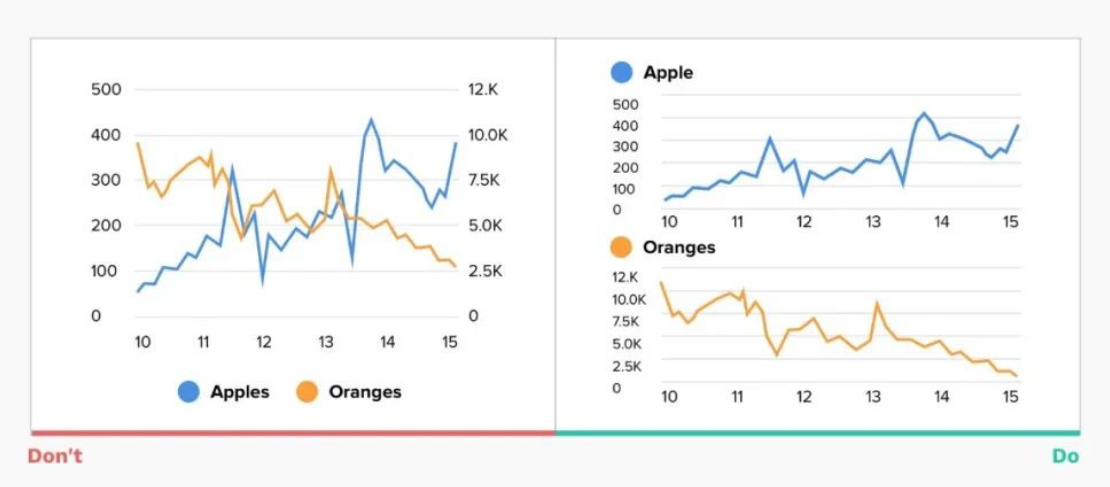Select the 15 x-axis tick in the combined chart
1110x487 pixels.
click(x=449, y=342)
